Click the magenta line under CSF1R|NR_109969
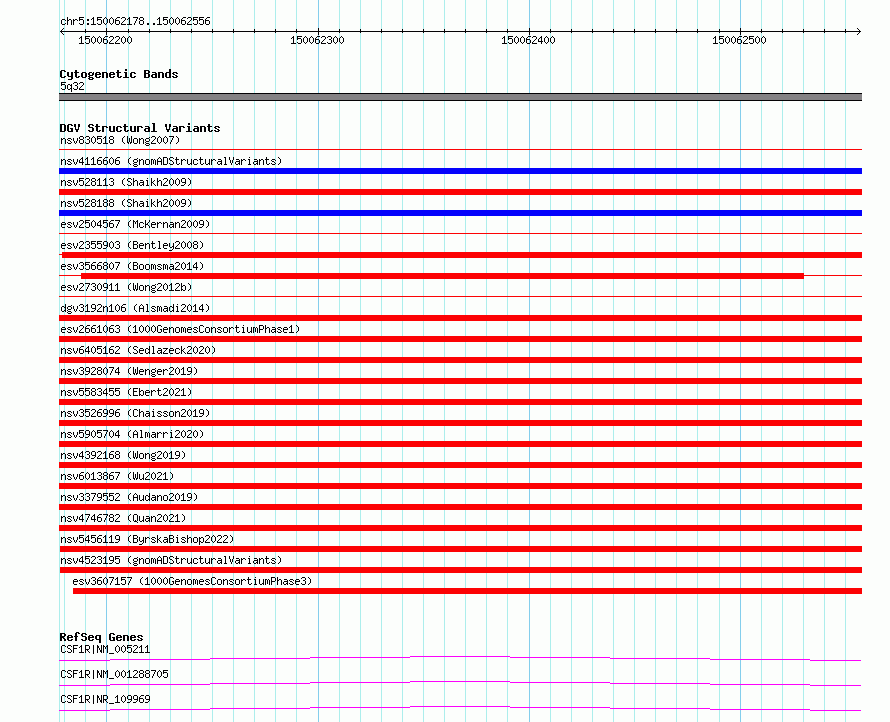Image resolution: width=890 pixels, height=722 pixels. coord(460,708)
